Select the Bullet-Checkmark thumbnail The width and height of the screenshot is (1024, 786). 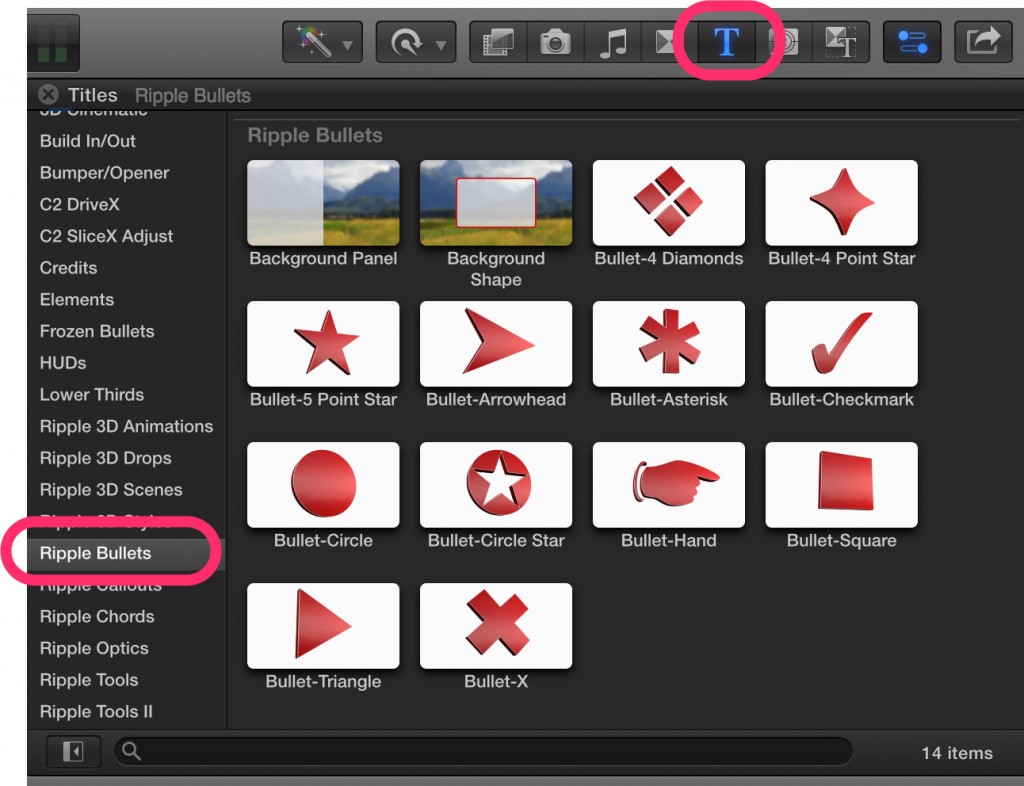tap(842, 344)
